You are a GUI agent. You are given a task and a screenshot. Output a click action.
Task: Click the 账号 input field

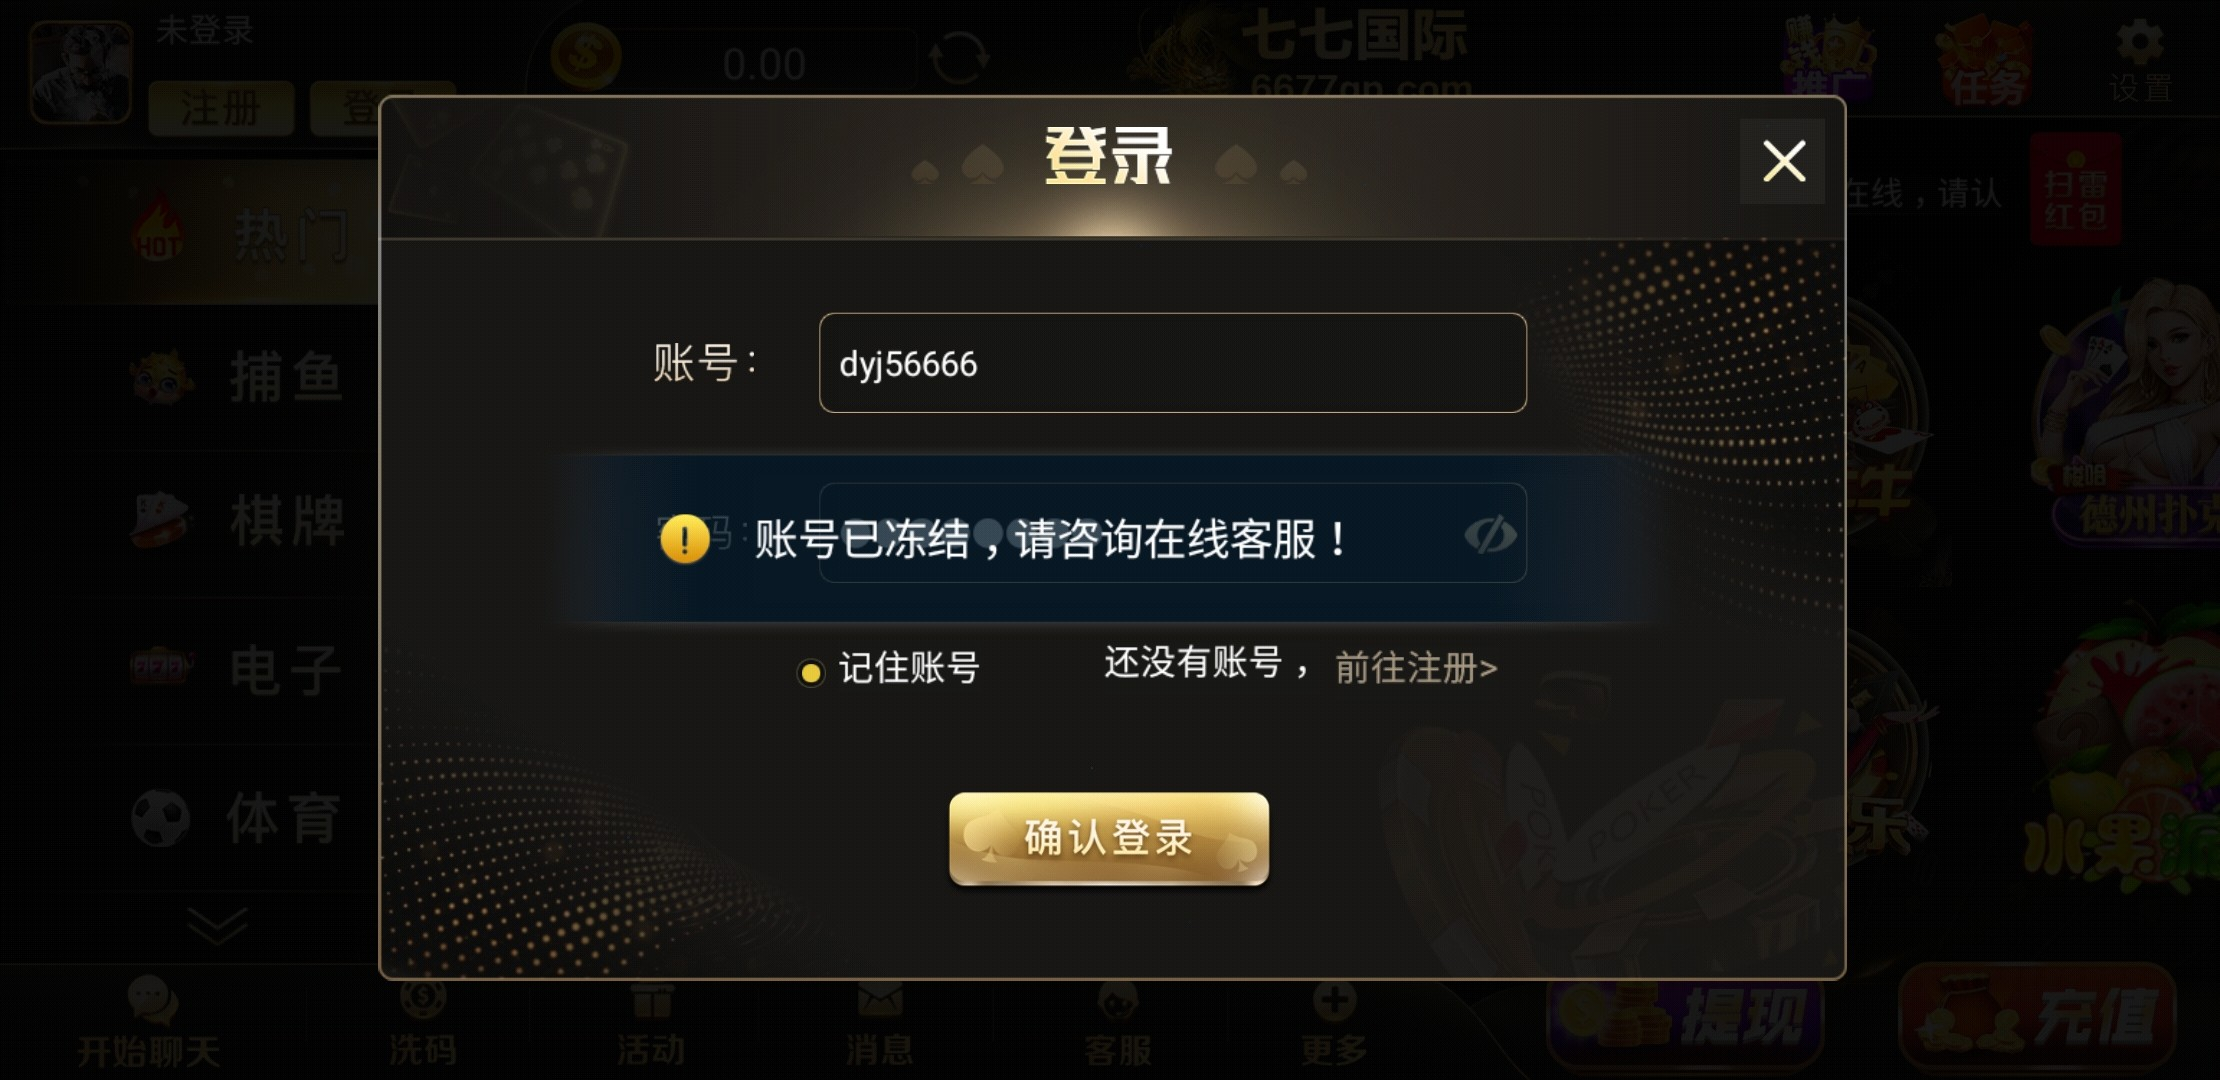1172,363
